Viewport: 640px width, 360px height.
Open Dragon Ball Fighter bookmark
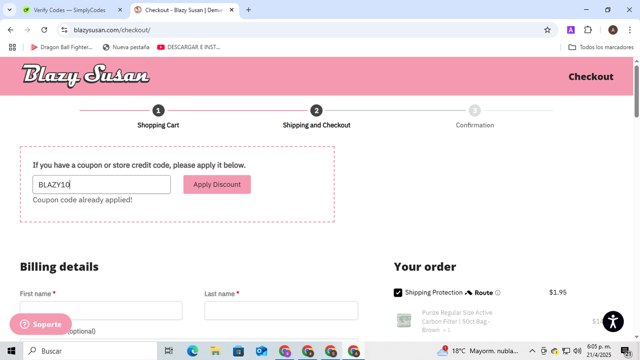click(x=62, y=47)
